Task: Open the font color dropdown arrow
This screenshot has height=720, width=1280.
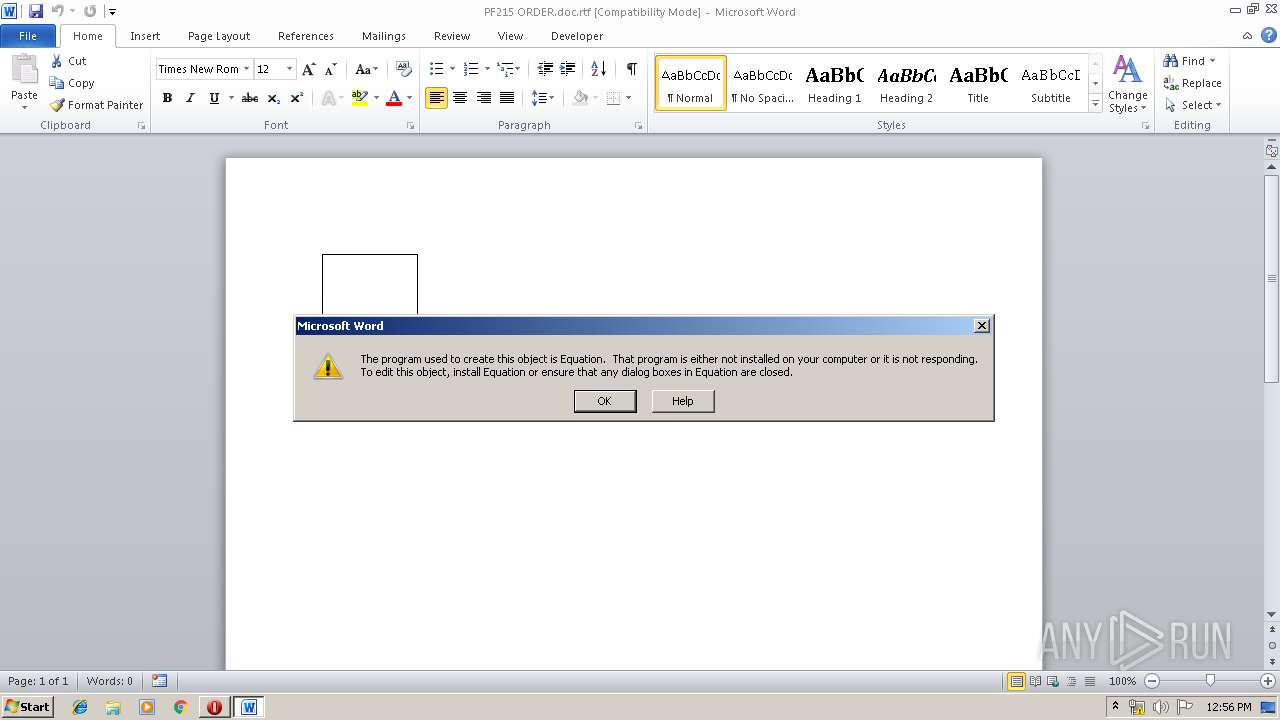Action: [x=410, y=98]
